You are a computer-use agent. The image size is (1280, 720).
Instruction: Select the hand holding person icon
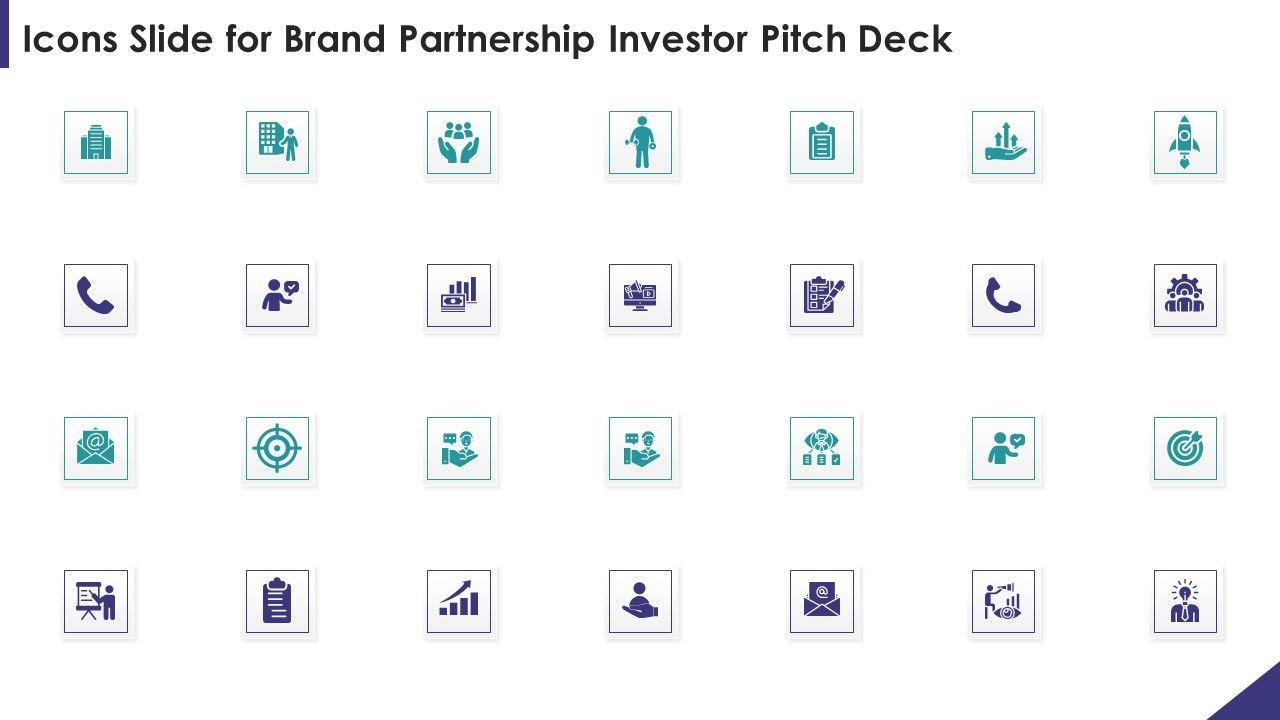640,602
